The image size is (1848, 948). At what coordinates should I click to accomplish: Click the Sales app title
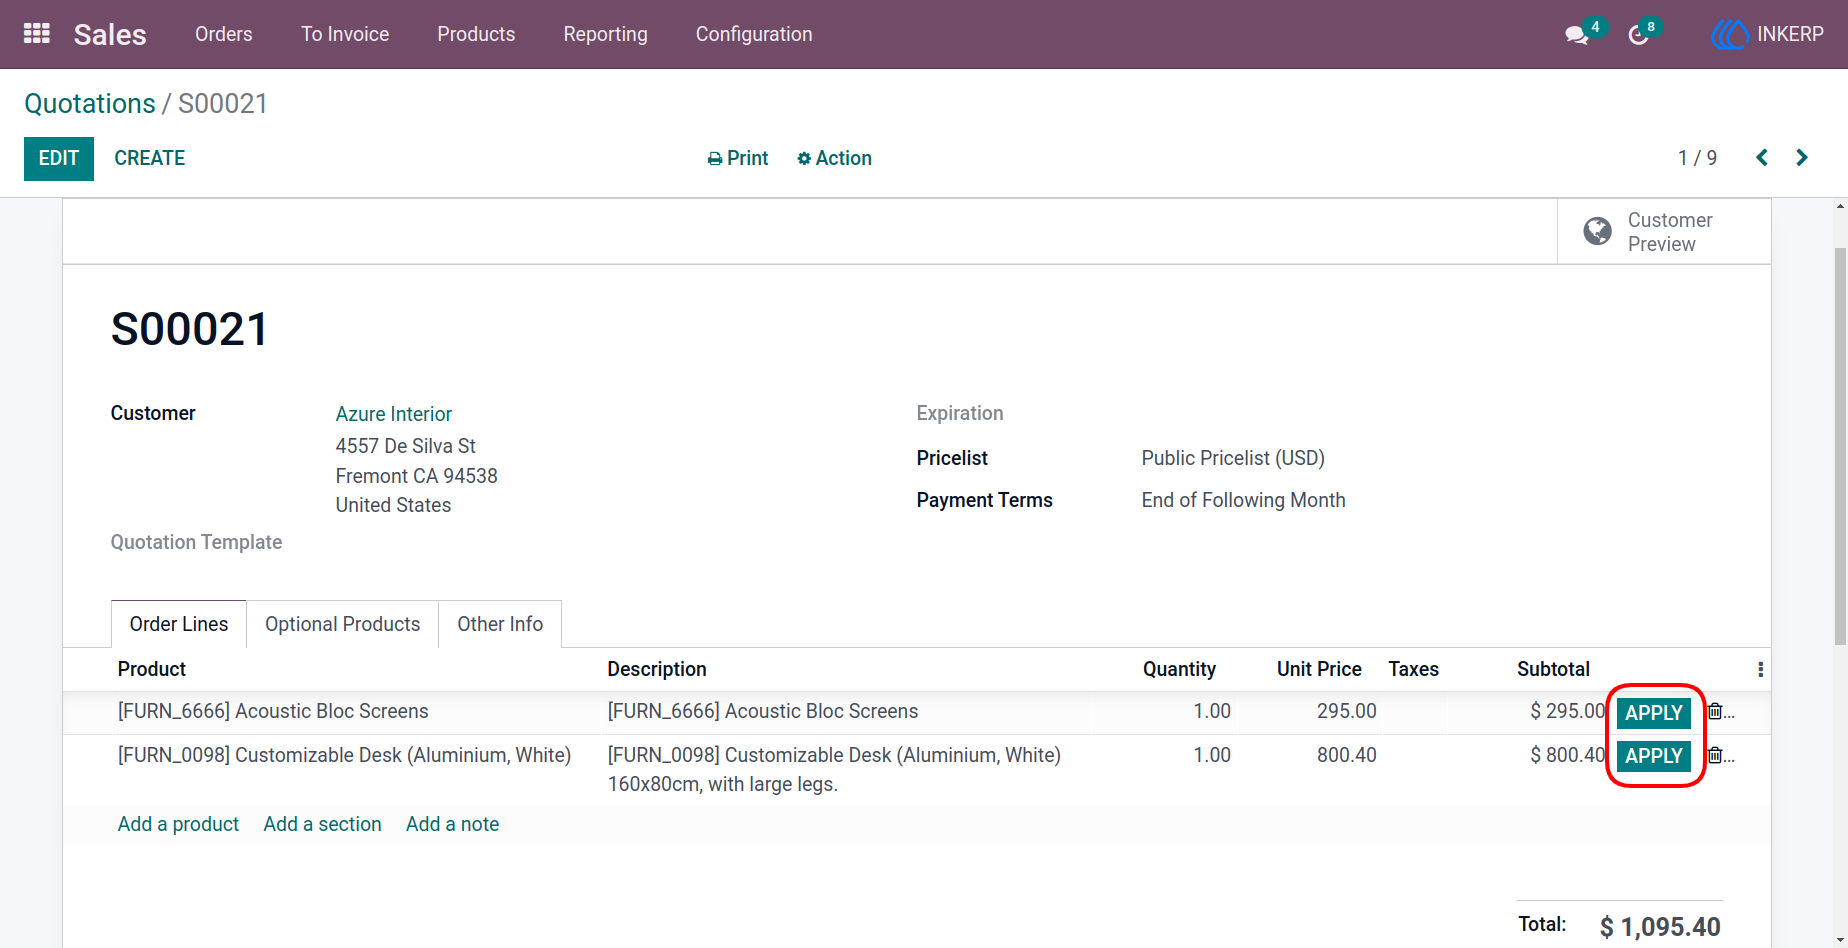[x=110, y=34]
